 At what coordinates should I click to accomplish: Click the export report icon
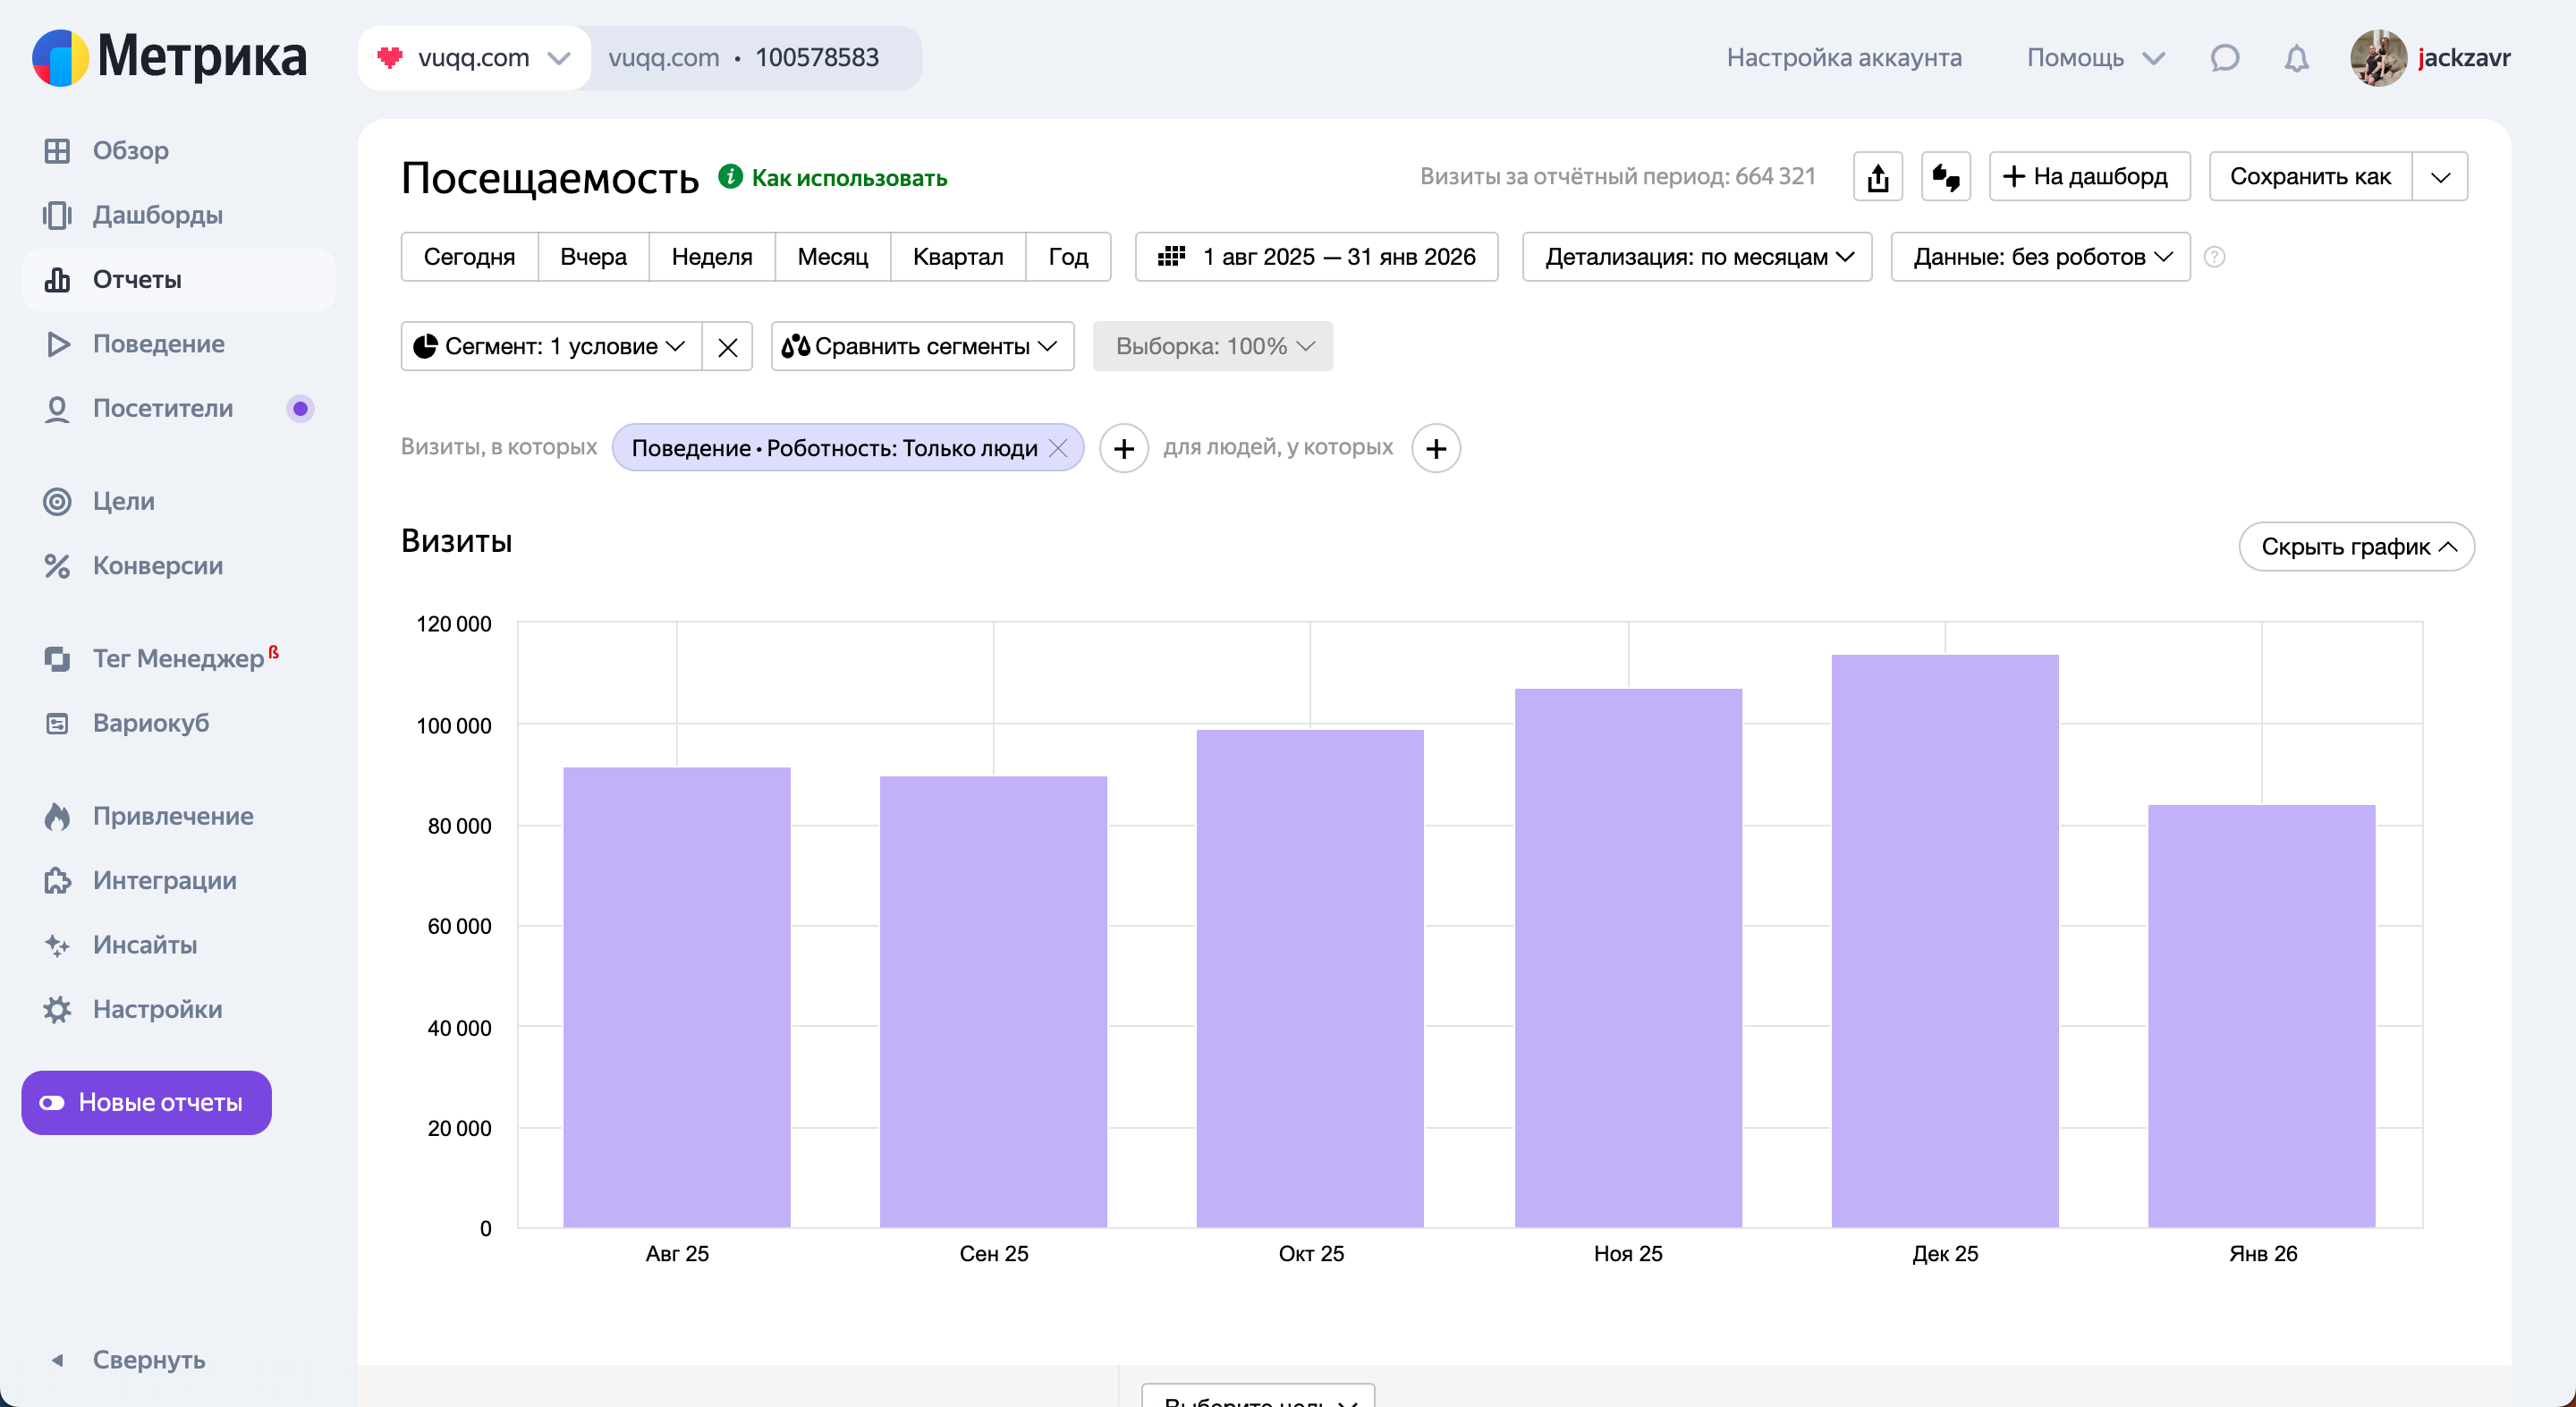[x=1877, y=177]
